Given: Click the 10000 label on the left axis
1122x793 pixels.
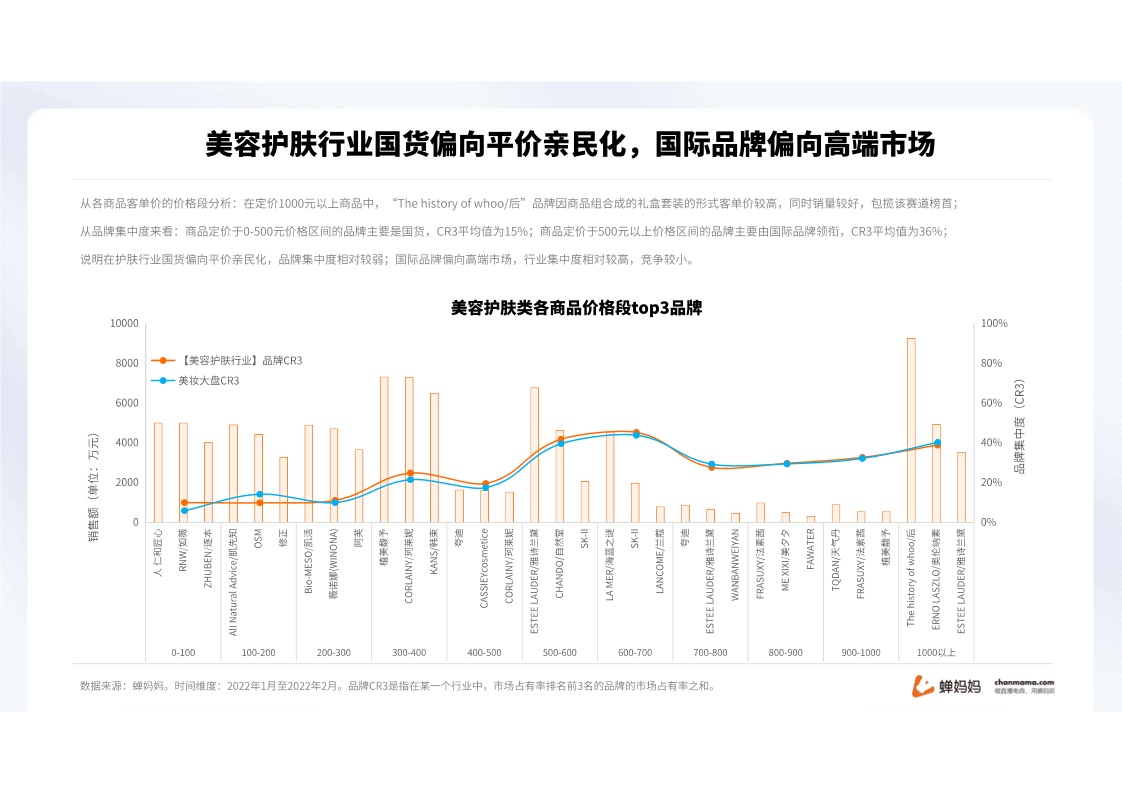Looking at the screenshot, I should [x=125, y=324].
